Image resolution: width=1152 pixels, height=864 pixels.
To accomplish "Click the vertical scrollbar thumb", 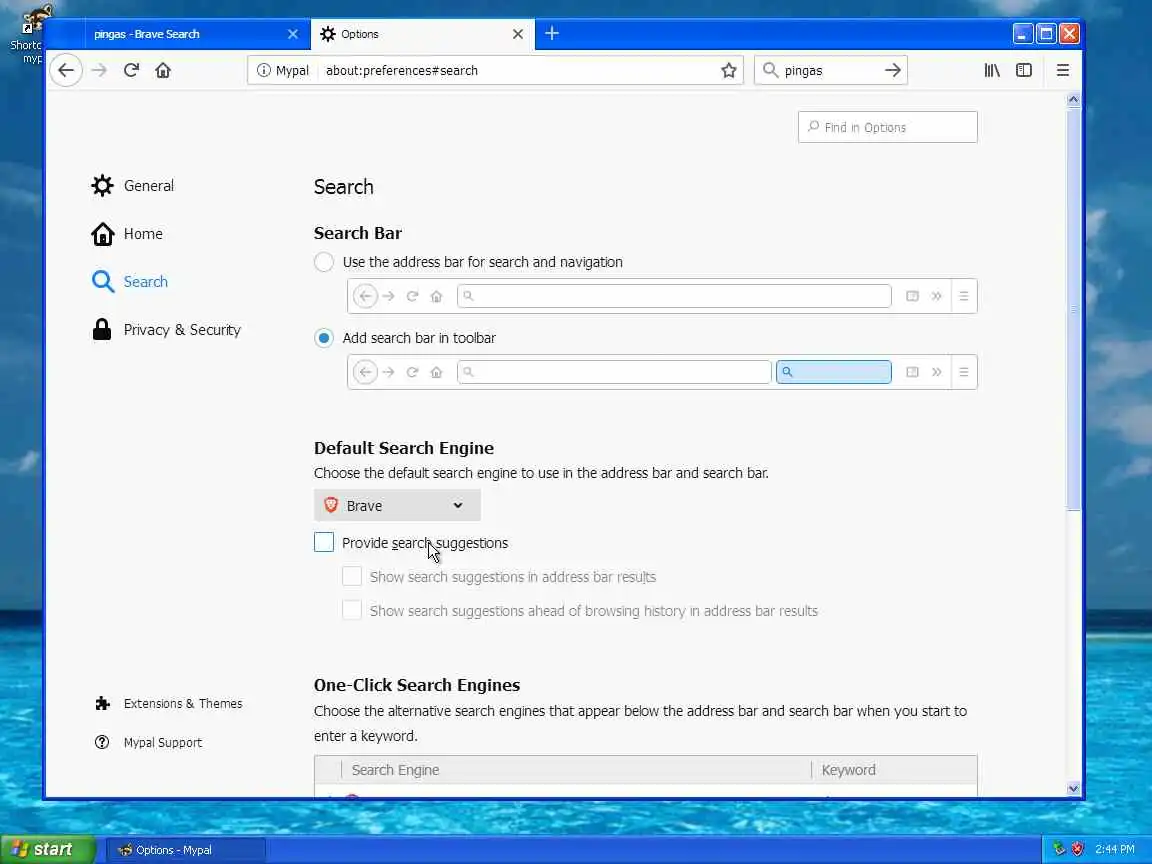I will (1073, 309).
